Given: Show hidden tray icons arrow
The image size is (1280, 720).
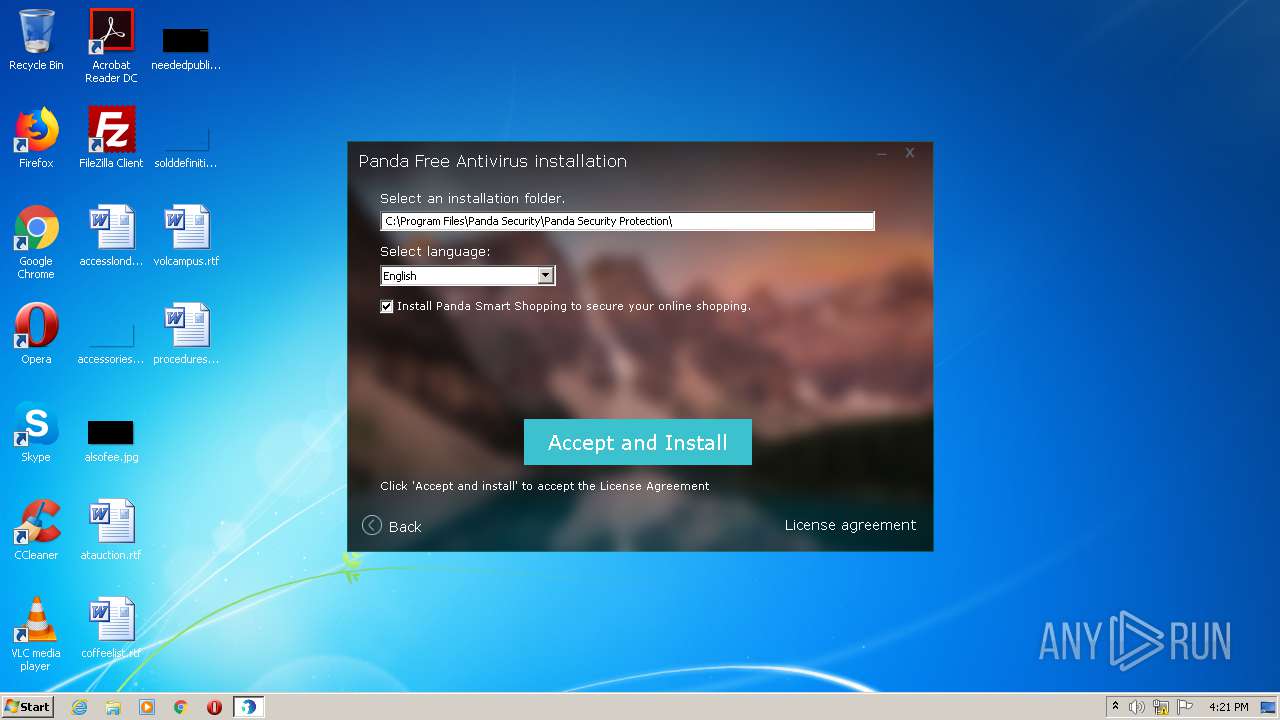Looking at the screenshot, I should [x=1115, y=707].
